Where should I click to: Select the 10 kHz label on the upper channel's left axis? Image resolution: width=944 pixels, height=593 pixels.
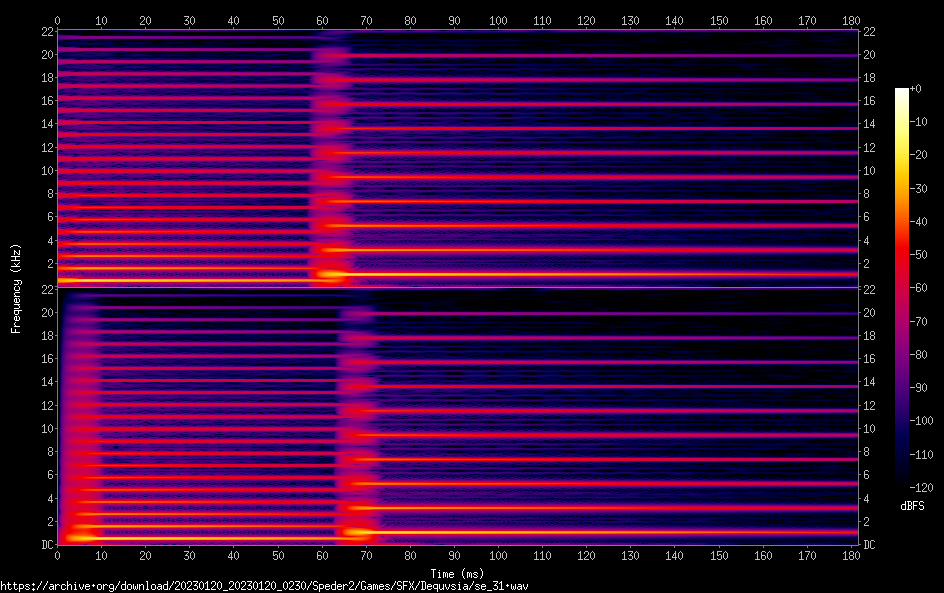44,170
